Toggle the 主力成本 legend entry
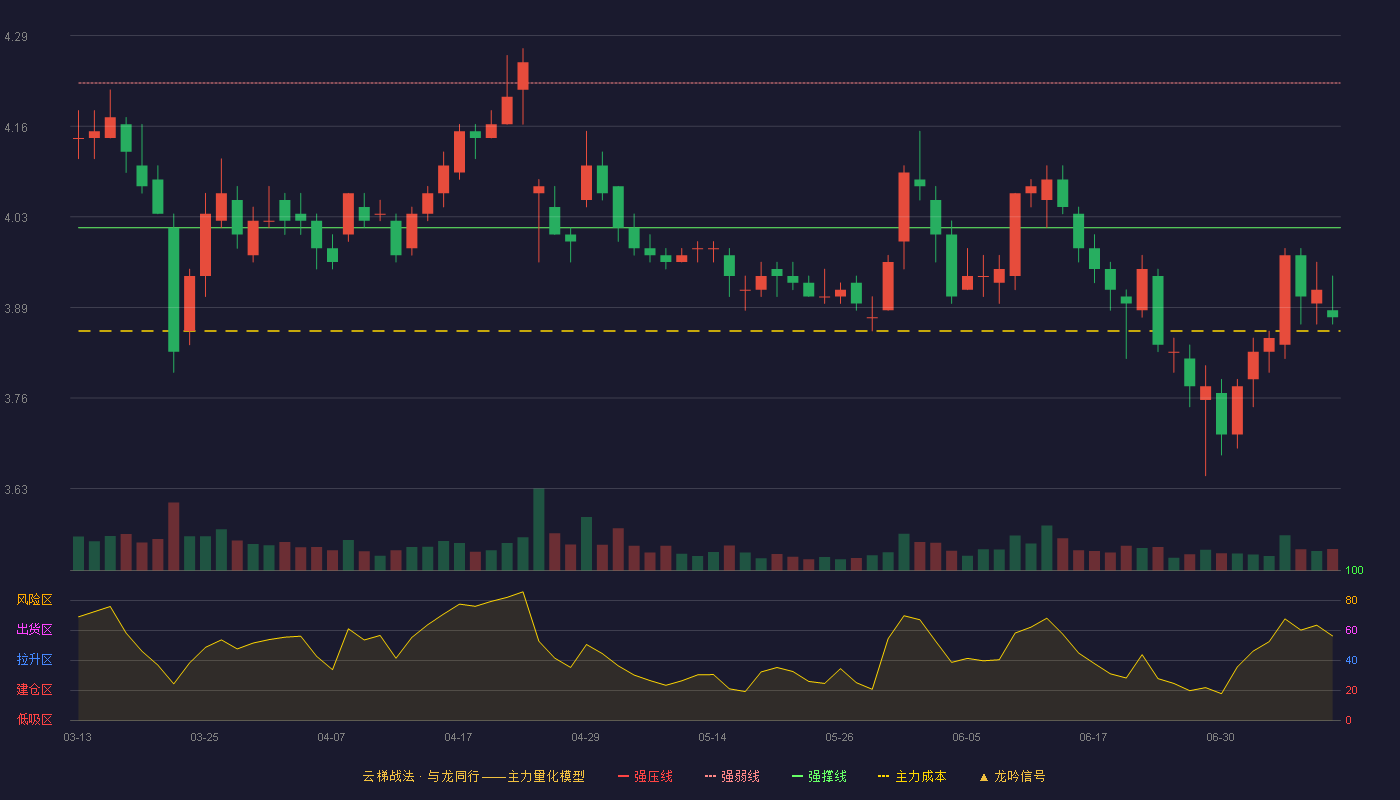 click(912, 776)
